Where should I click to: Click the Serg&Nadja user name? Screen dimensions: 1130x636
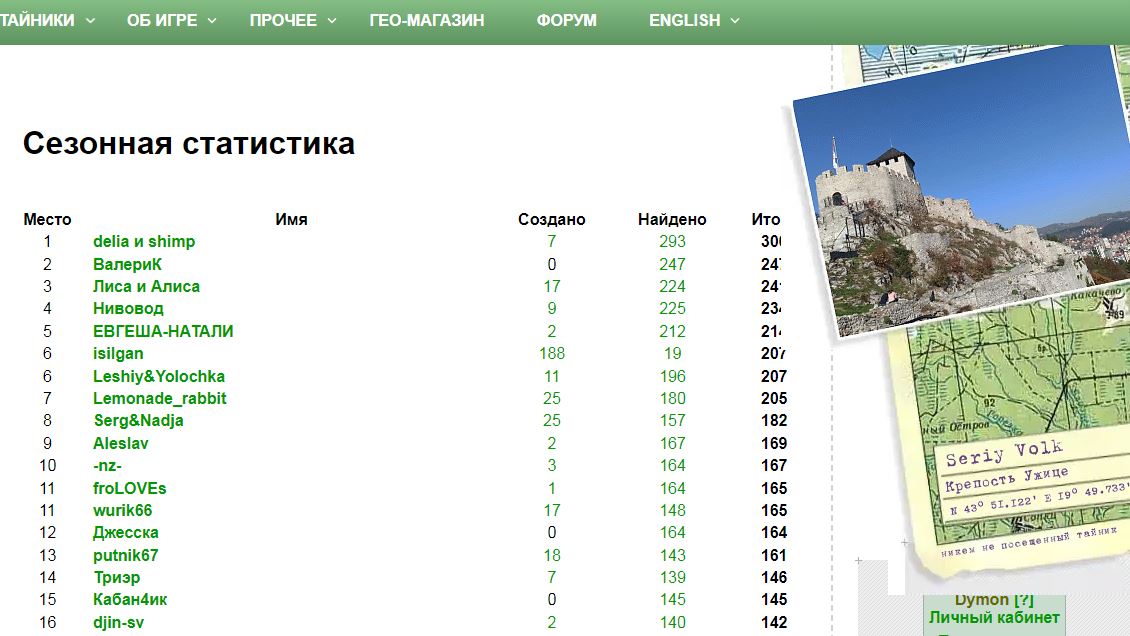point(138,421)
